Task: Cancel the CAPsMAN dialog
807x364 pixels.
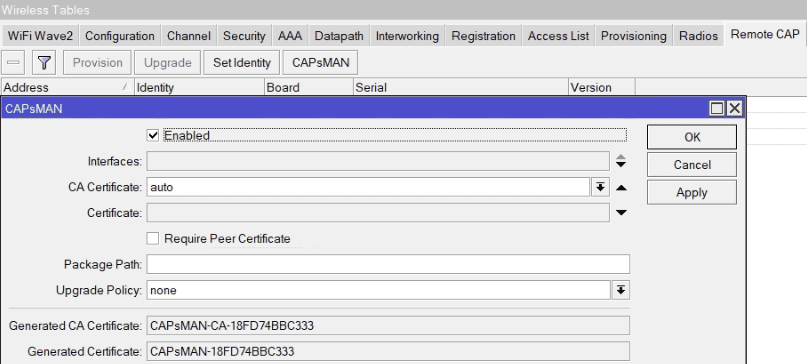Action: [692, 165]
